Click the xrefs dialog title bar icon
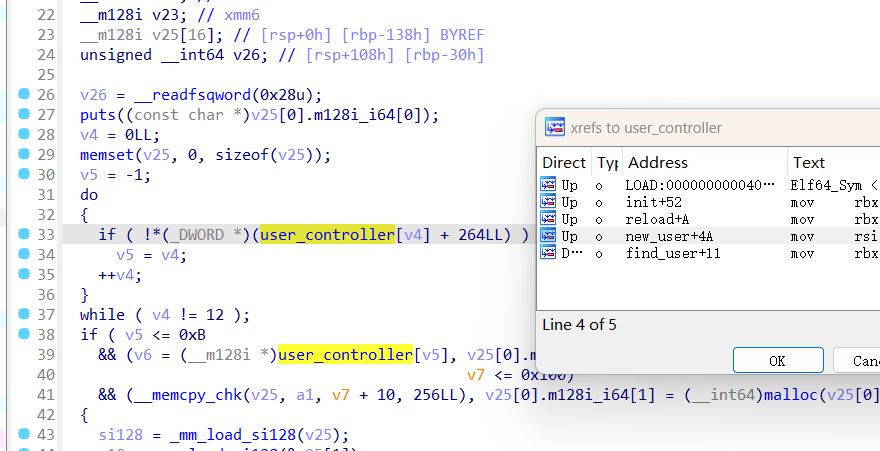Screen dimensions: 880x451 554,127
